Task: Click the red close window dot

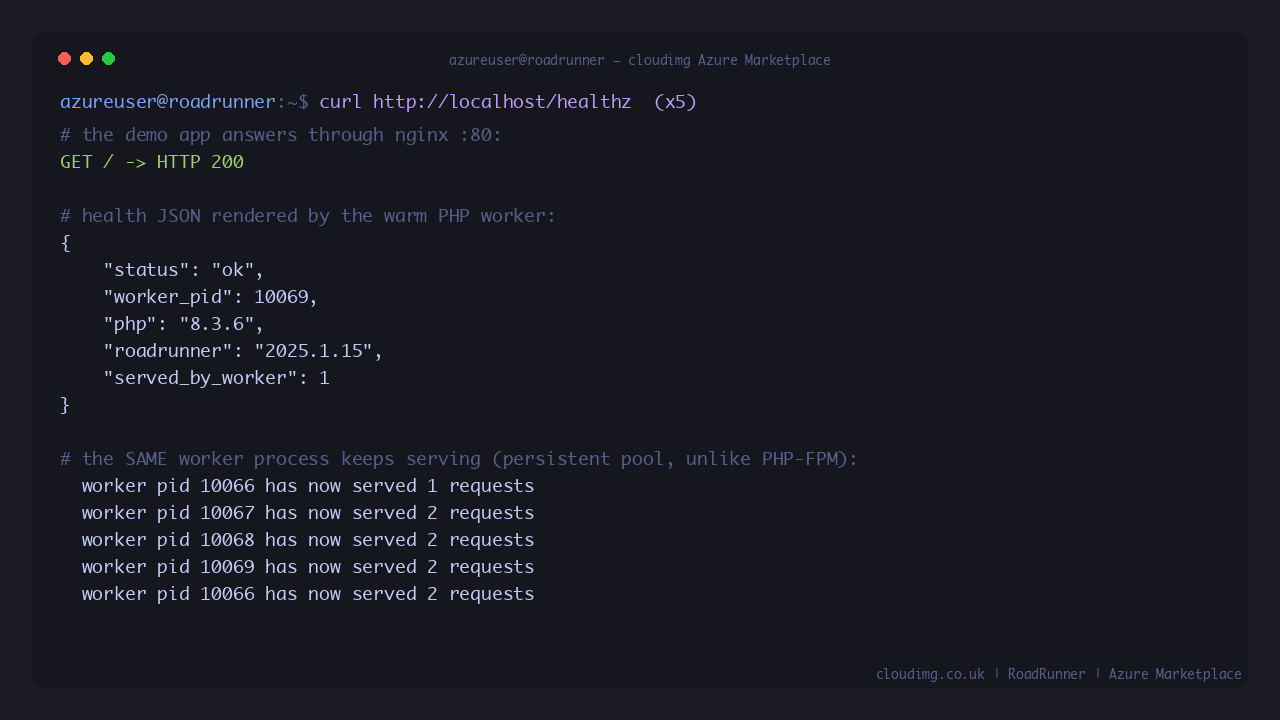Action: pyautogui.click(x=65, y=59)
